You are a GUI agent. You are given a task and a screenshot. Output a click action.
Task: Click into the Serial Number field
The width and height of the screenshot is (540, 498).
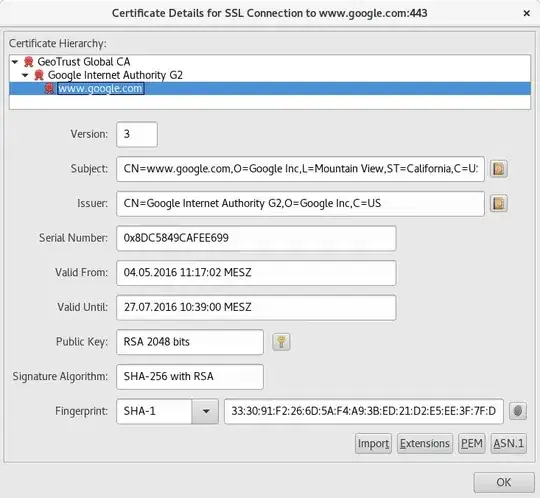256,238
